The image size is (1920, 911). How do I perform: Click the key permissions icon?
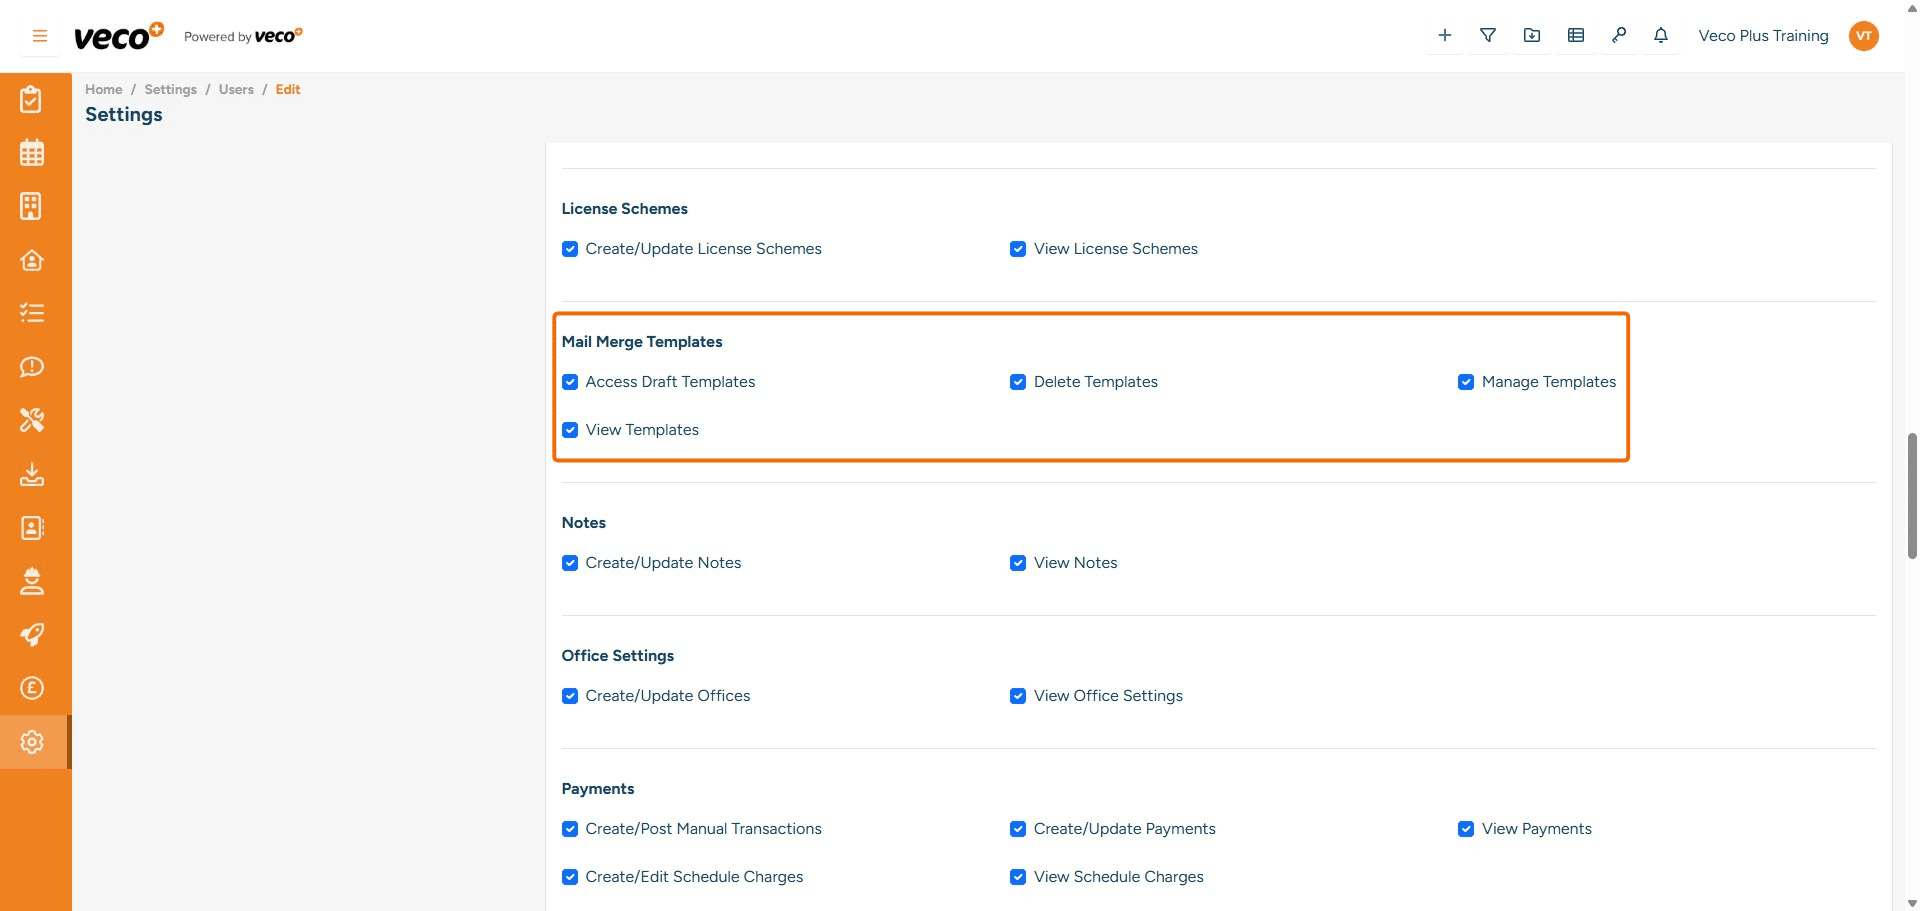1620,35
